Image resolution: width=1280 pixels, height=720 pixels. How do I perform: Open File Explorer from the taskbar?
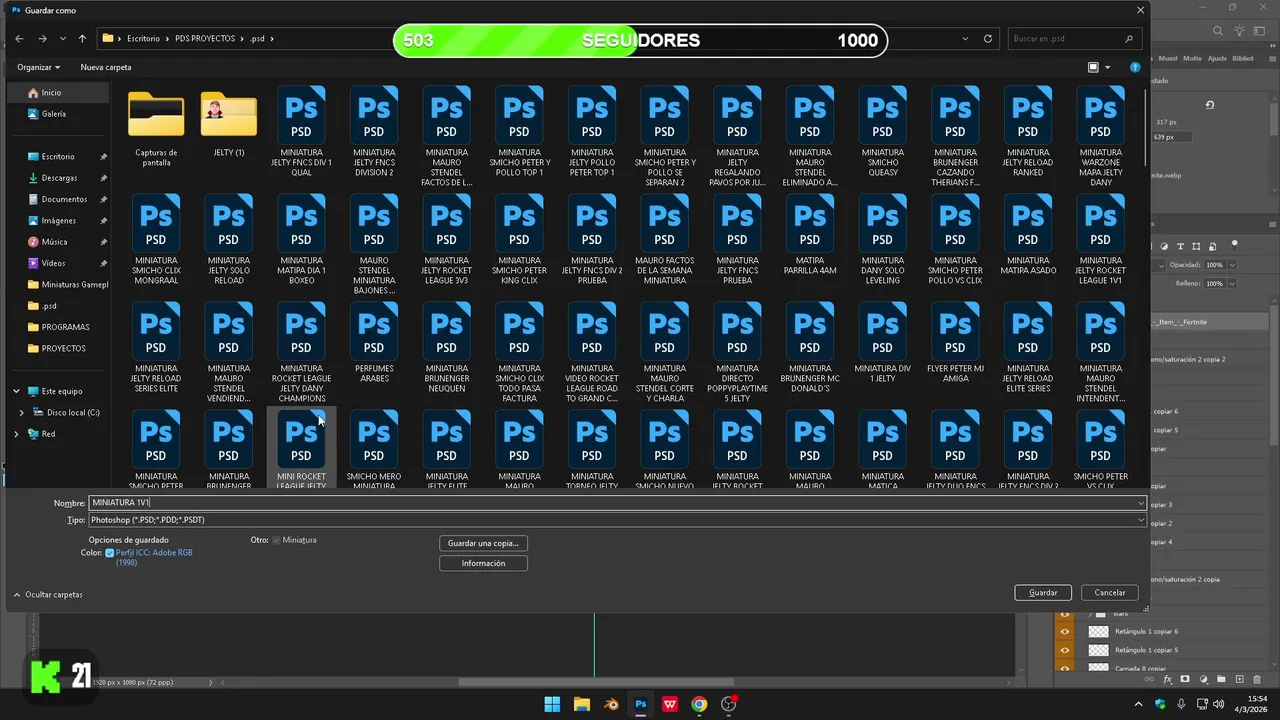pos(581,704)
